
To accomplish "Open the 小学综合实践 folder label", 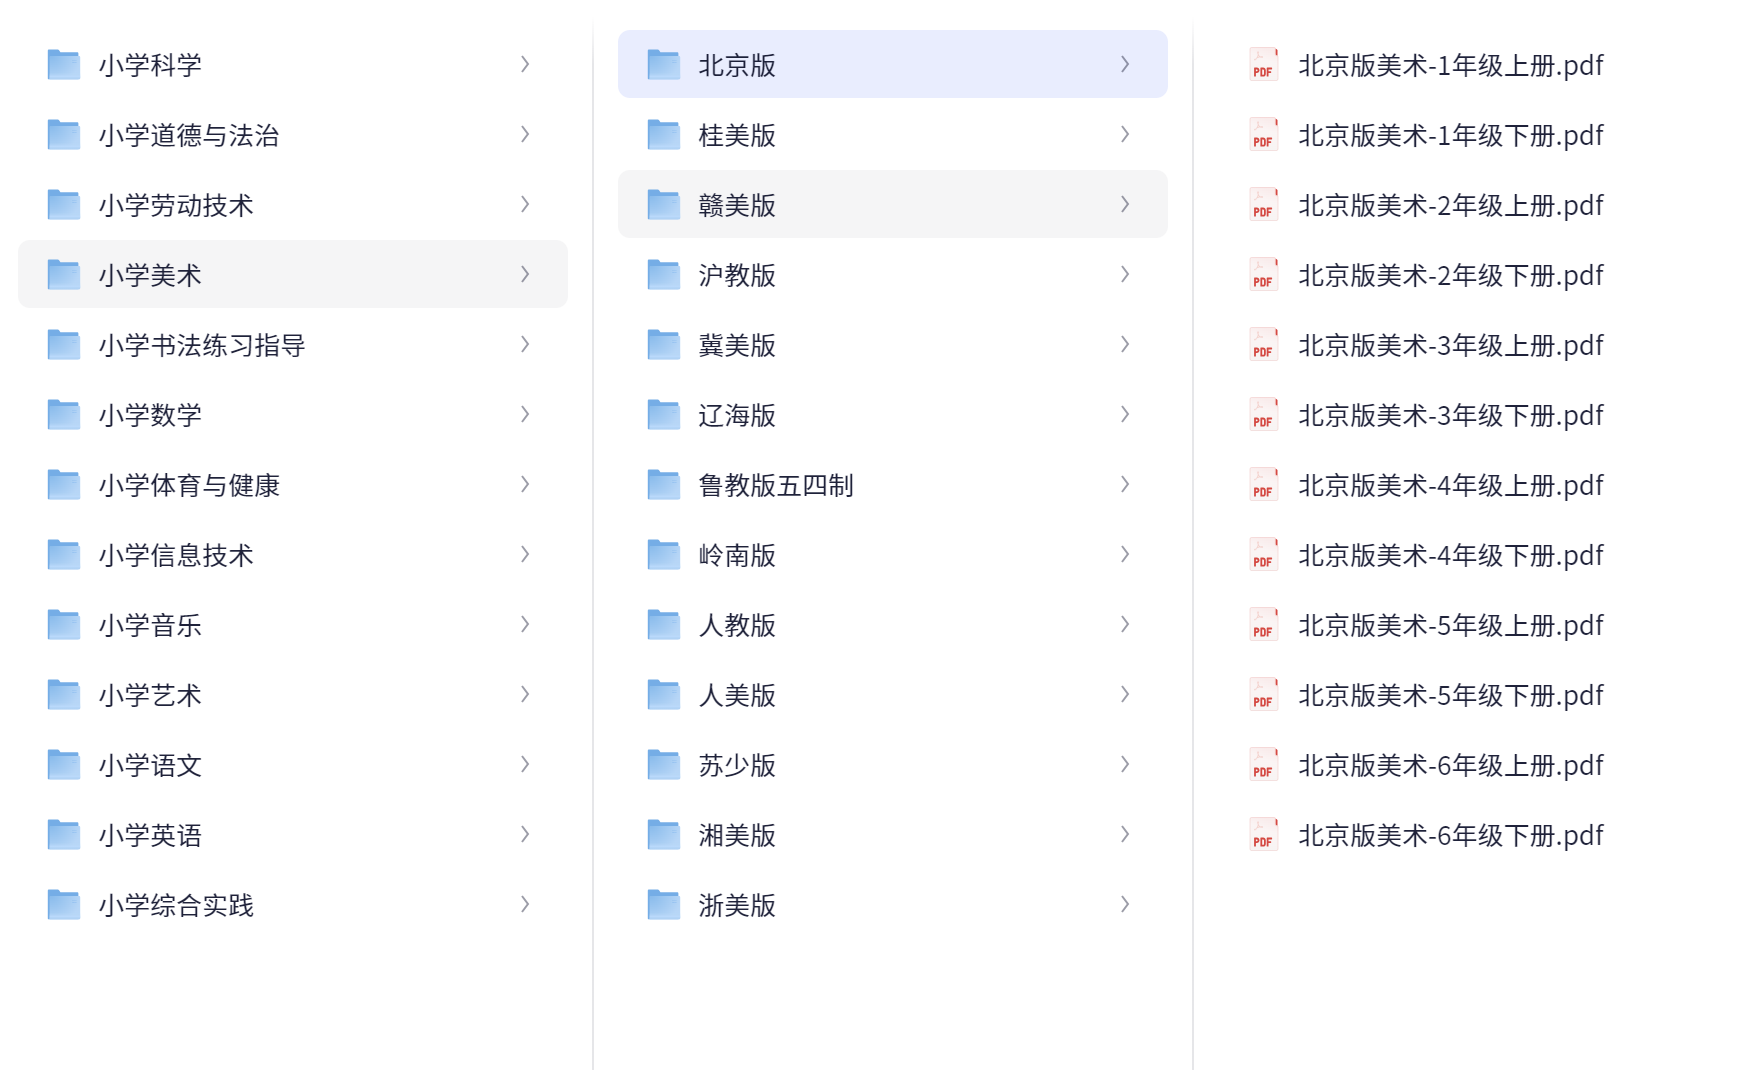I will 176,905.
